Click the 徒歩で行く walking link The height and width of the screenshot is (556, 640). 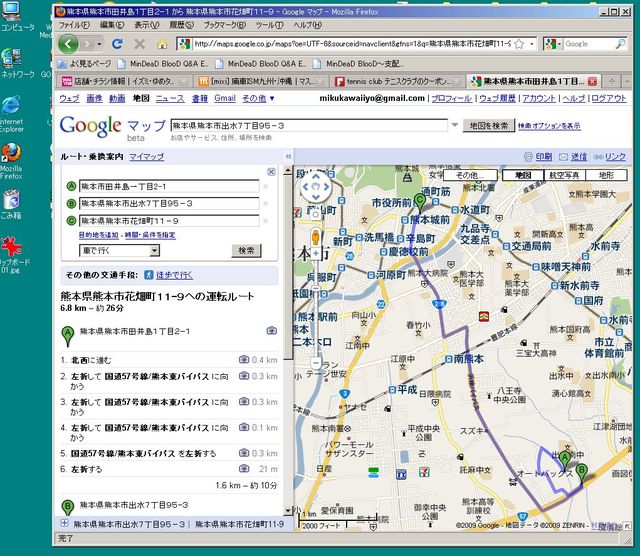pyautogui.click(x=173, y=274)
